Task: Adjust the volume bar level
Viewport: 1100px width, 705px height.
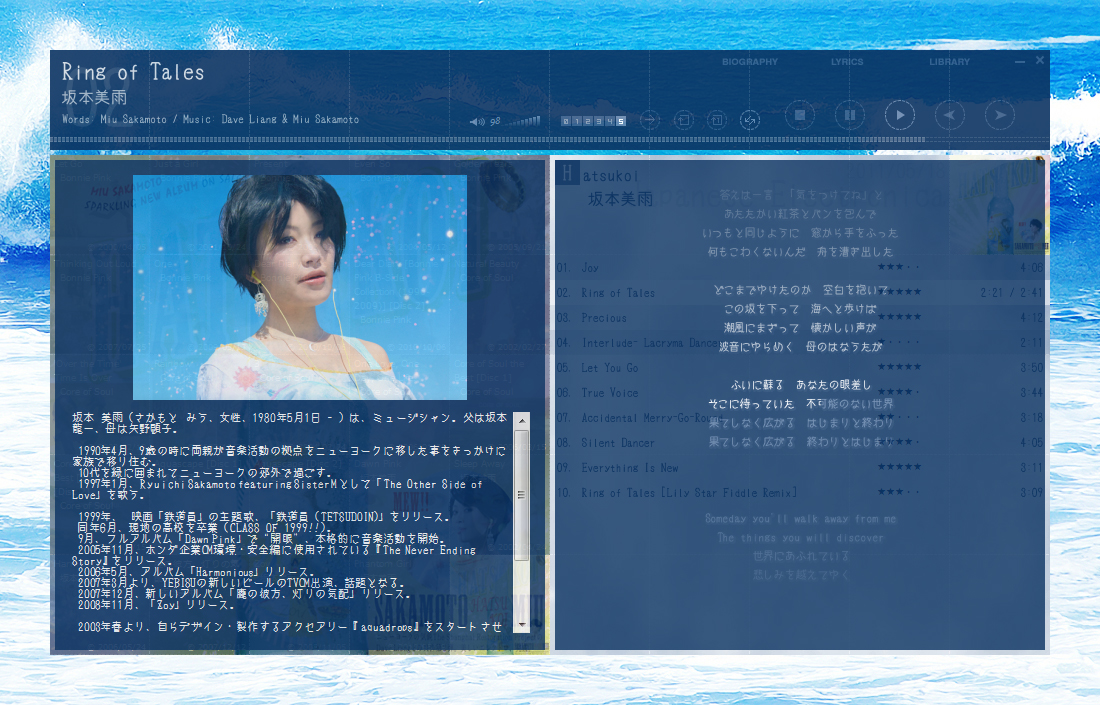Action: point(523,121)
